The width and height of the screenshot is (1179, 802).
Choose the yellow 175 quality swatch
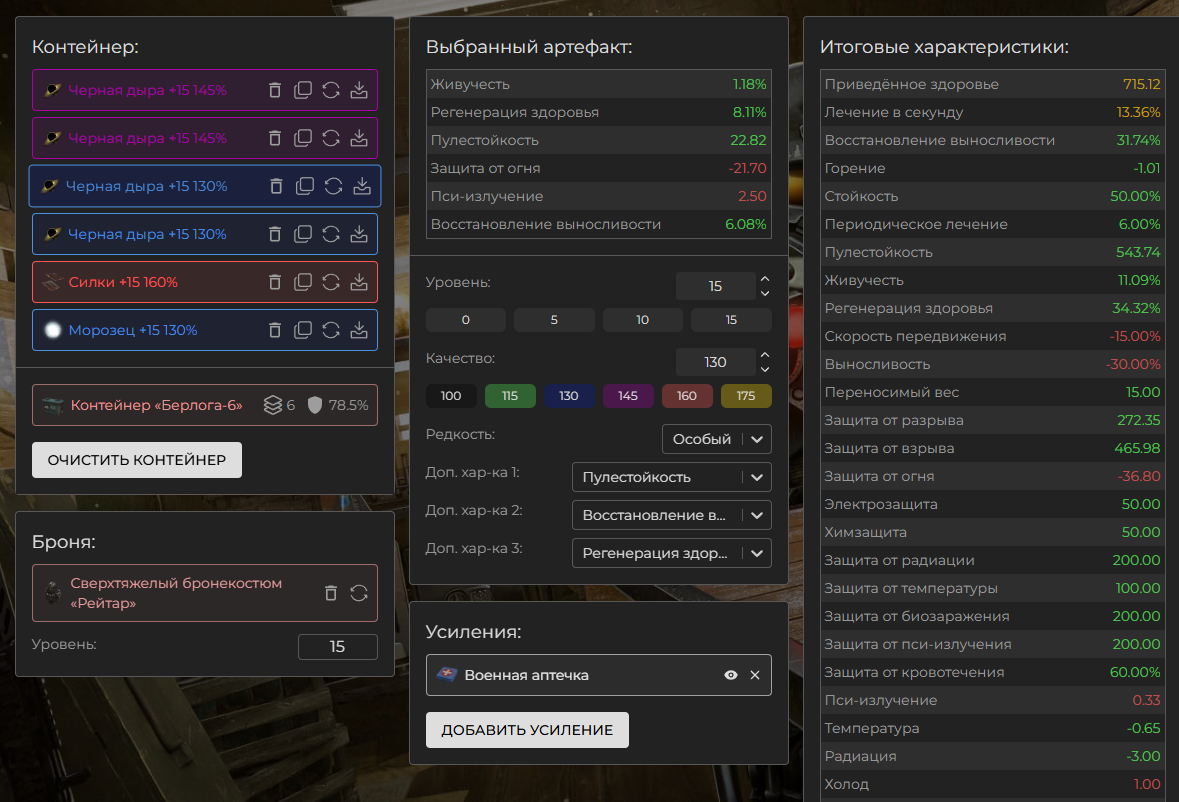pos(746,396)
